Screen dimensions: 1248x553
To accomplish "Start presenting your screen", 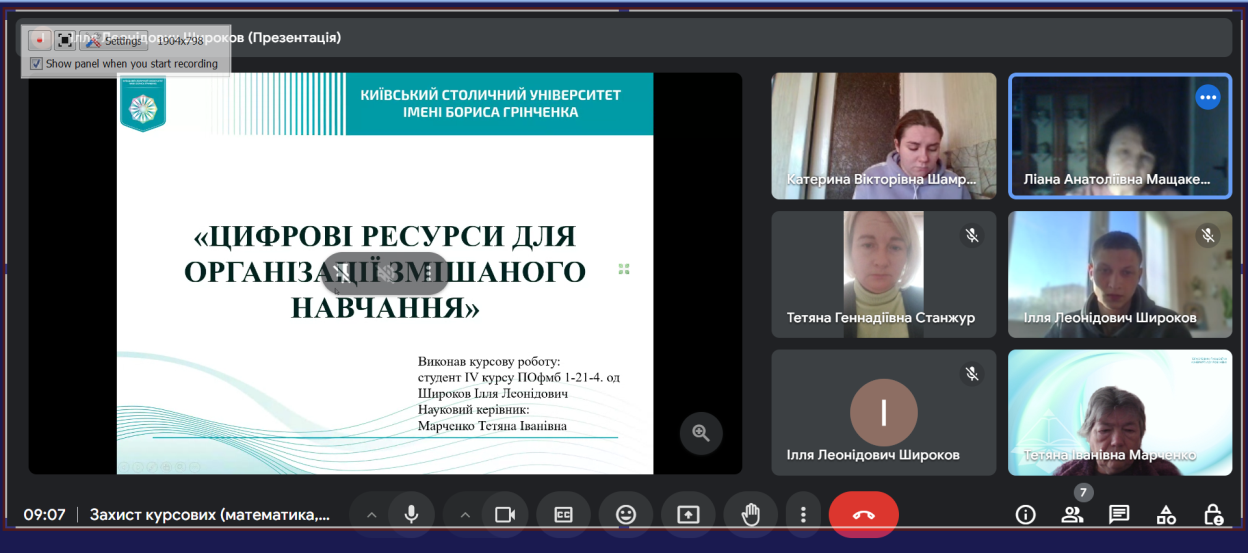I will (x=688, y=514).
